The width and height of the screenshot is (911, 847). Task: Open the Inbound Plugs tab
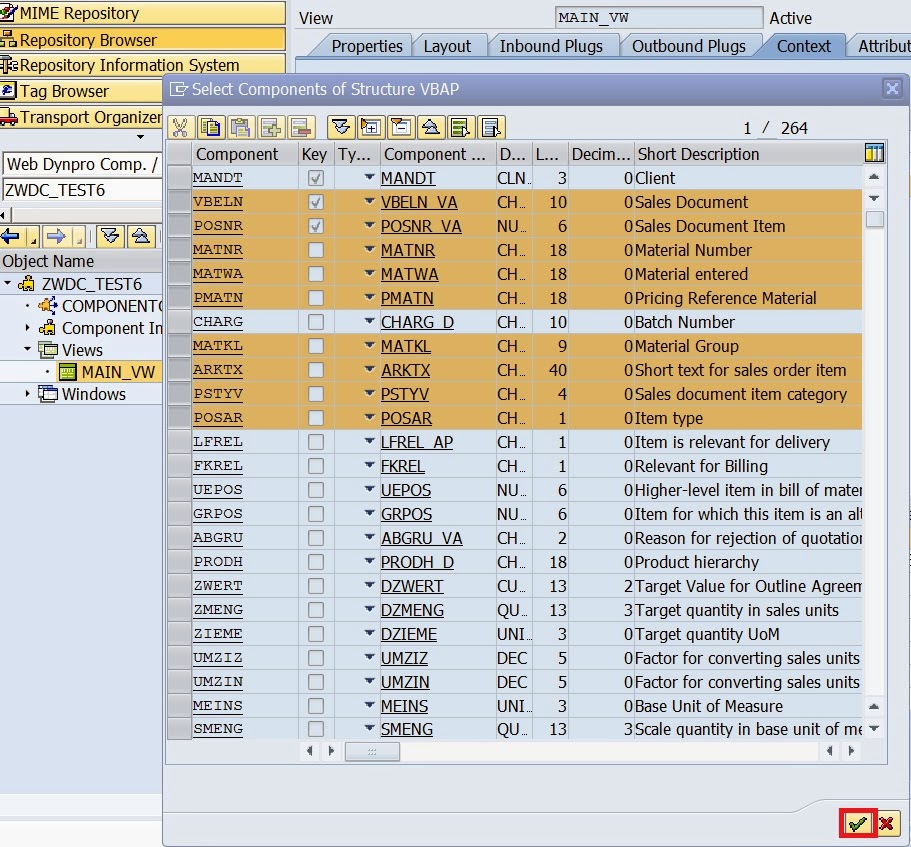click(x=551, y=46)
